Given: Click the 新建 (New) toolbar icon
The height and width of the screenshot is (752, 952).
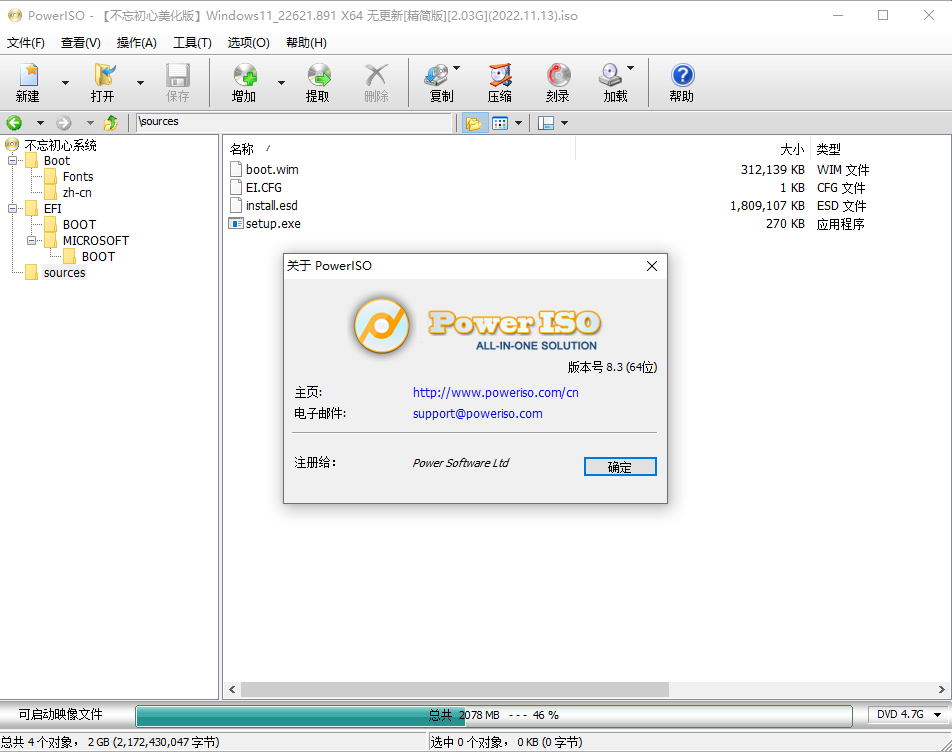Looking at the screenshot, I should click(28, 82).
